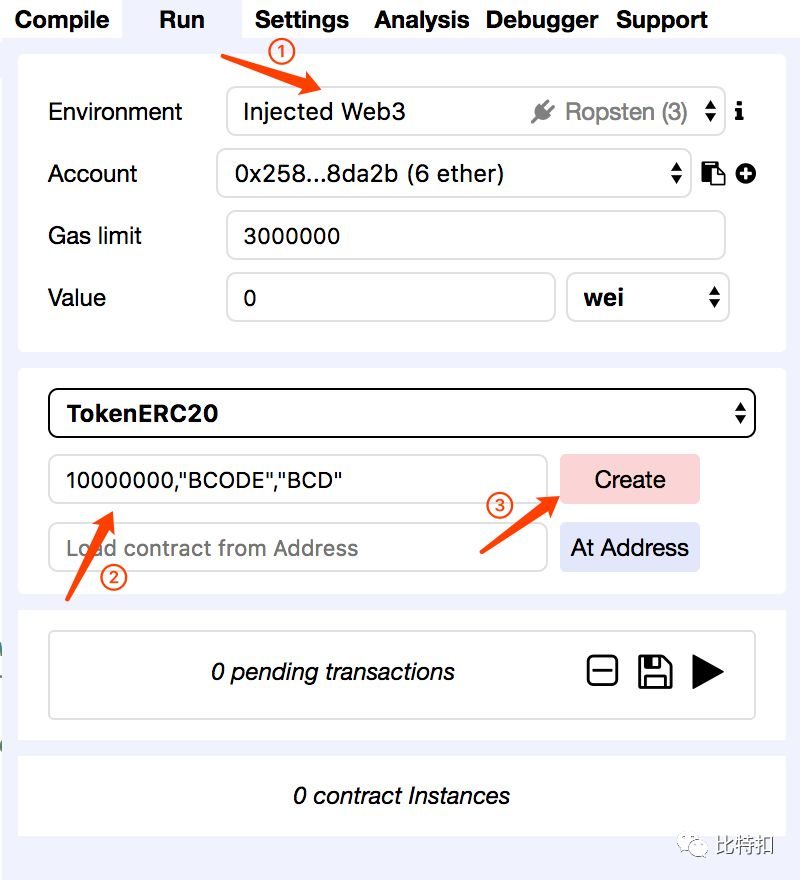Click the Create button

pos(630,479)
